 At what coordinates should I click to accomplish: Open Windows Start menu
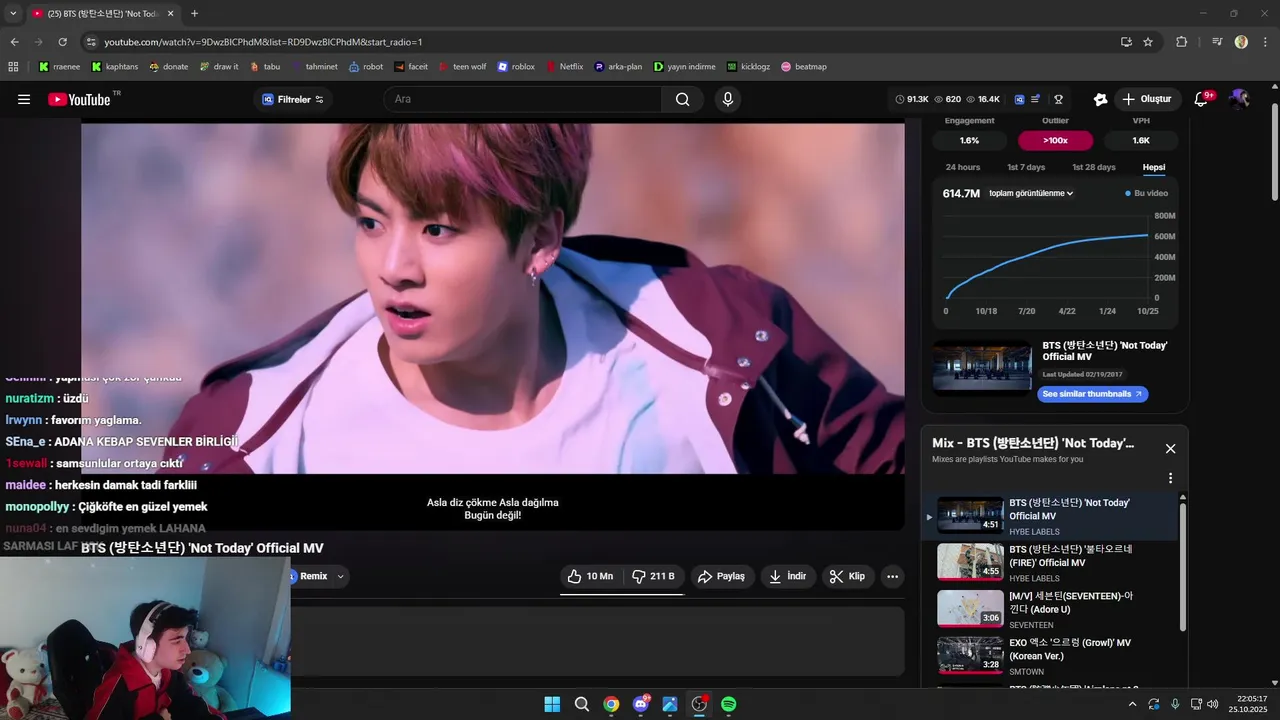click(x=552, y=704)
